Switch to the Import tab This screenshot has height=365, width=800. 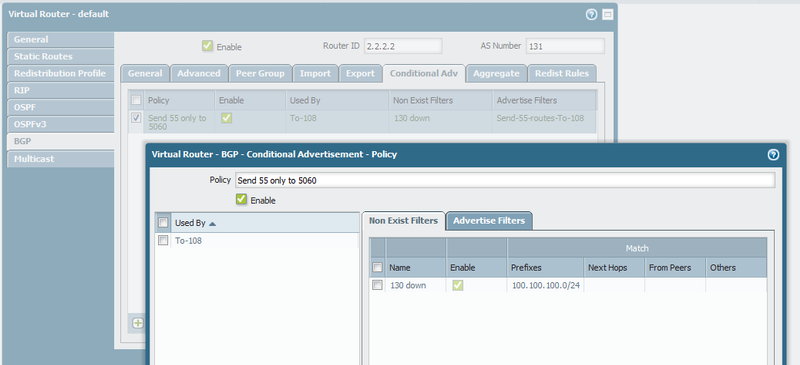click(x=315, y=74)
